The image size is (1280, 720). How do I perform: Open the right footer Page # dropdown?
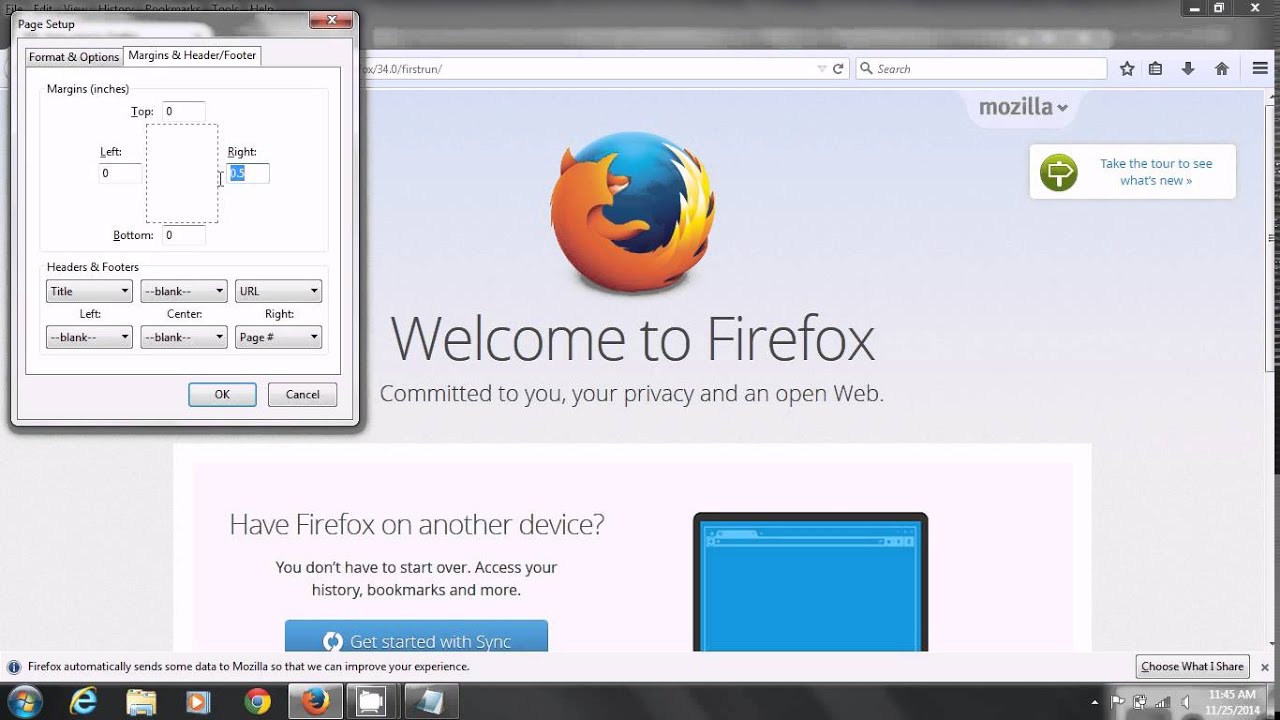click(278, 337)
